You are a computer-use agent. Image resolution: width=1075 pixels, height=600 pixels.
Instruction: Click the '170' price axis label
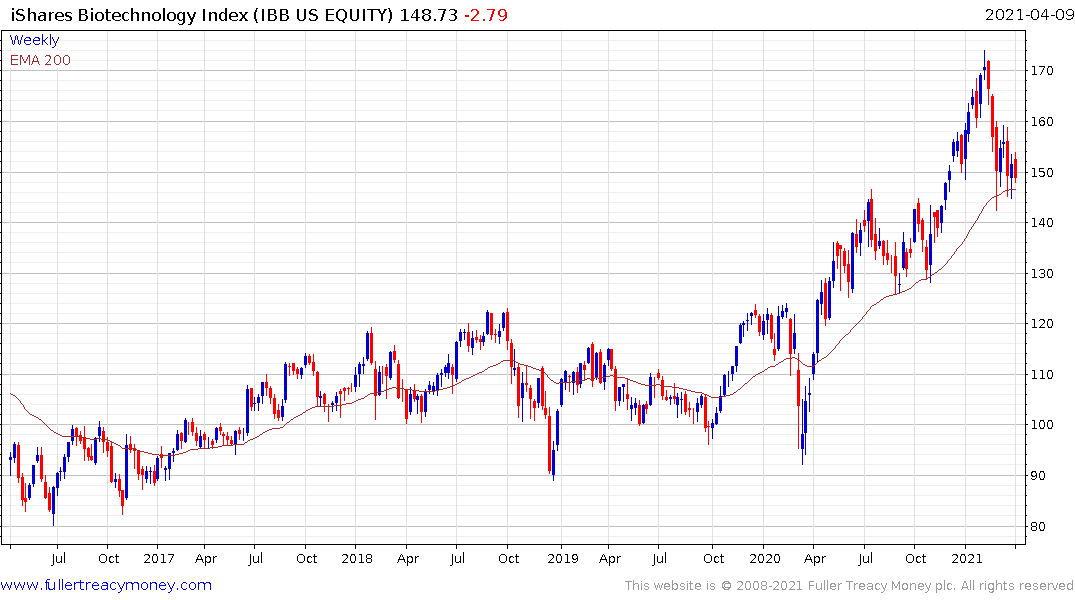coord(1042,71)
